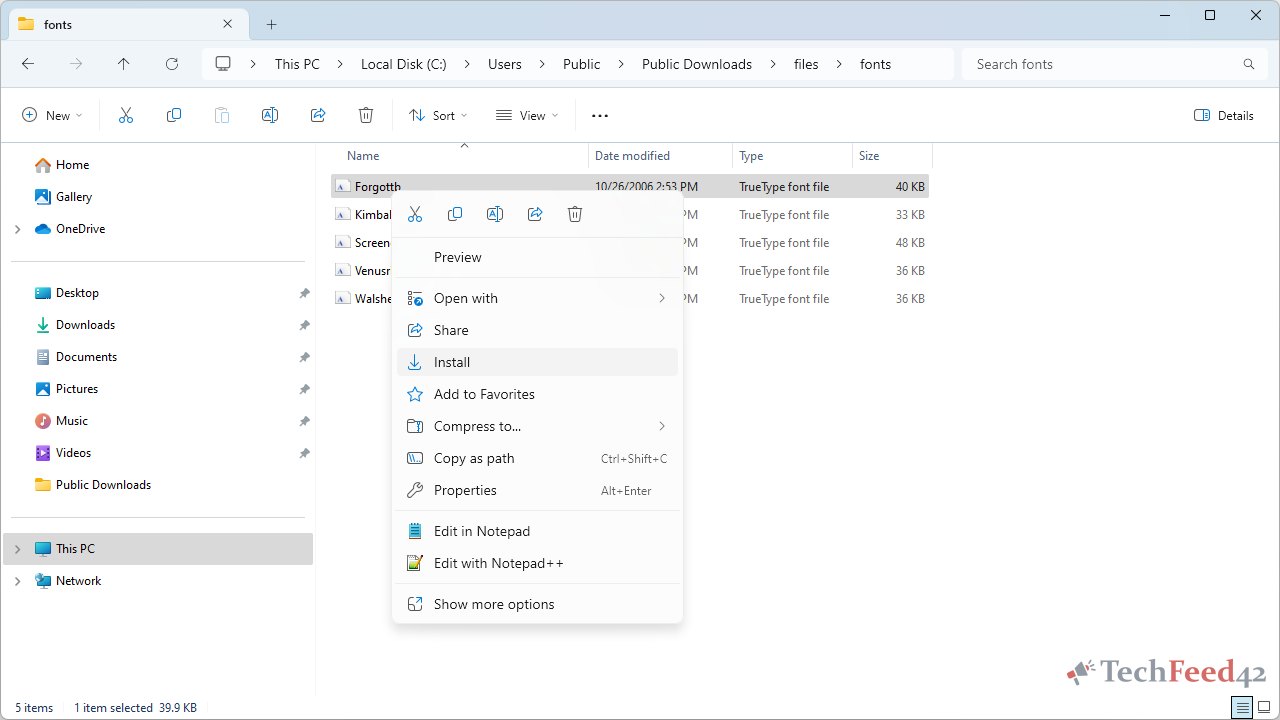Choose Add to Favorites
The width and height of the screenshot is (1280, 720).
pyautogui.click(x=537, y=394)
